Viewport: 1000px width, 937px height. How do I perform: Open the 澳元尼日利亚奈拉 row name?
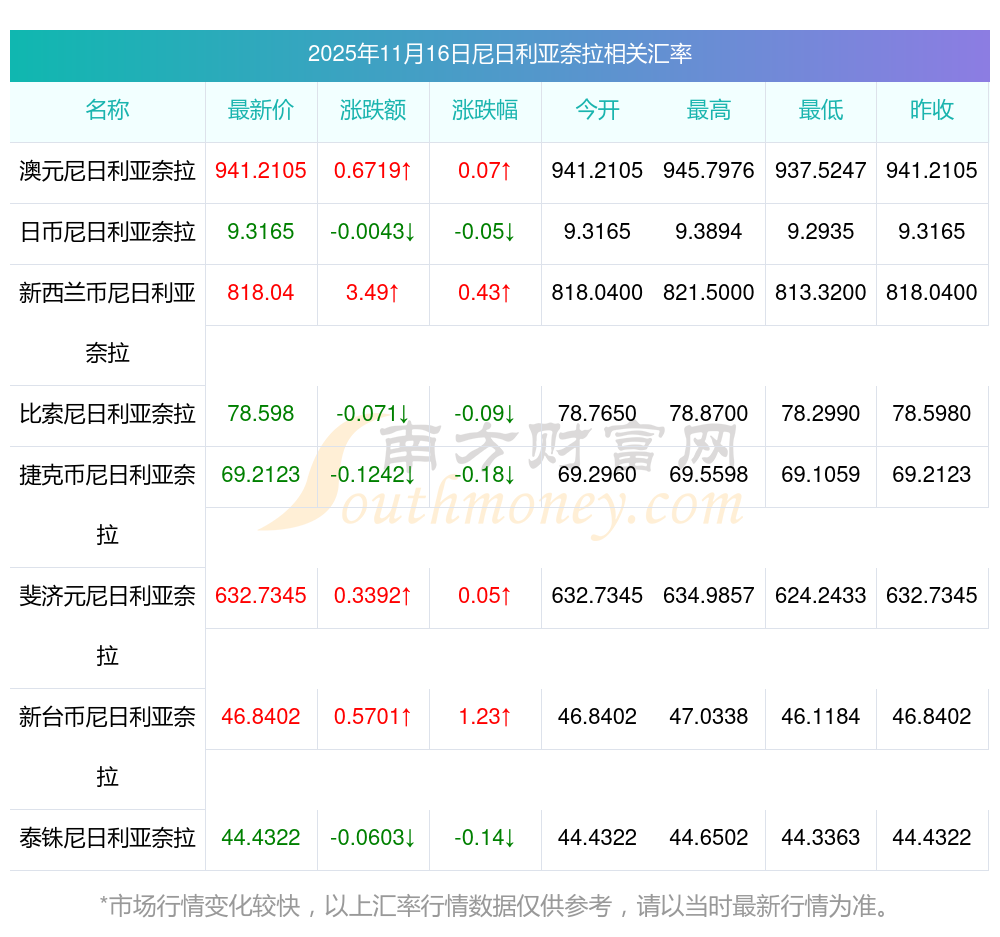pos(107,171)
